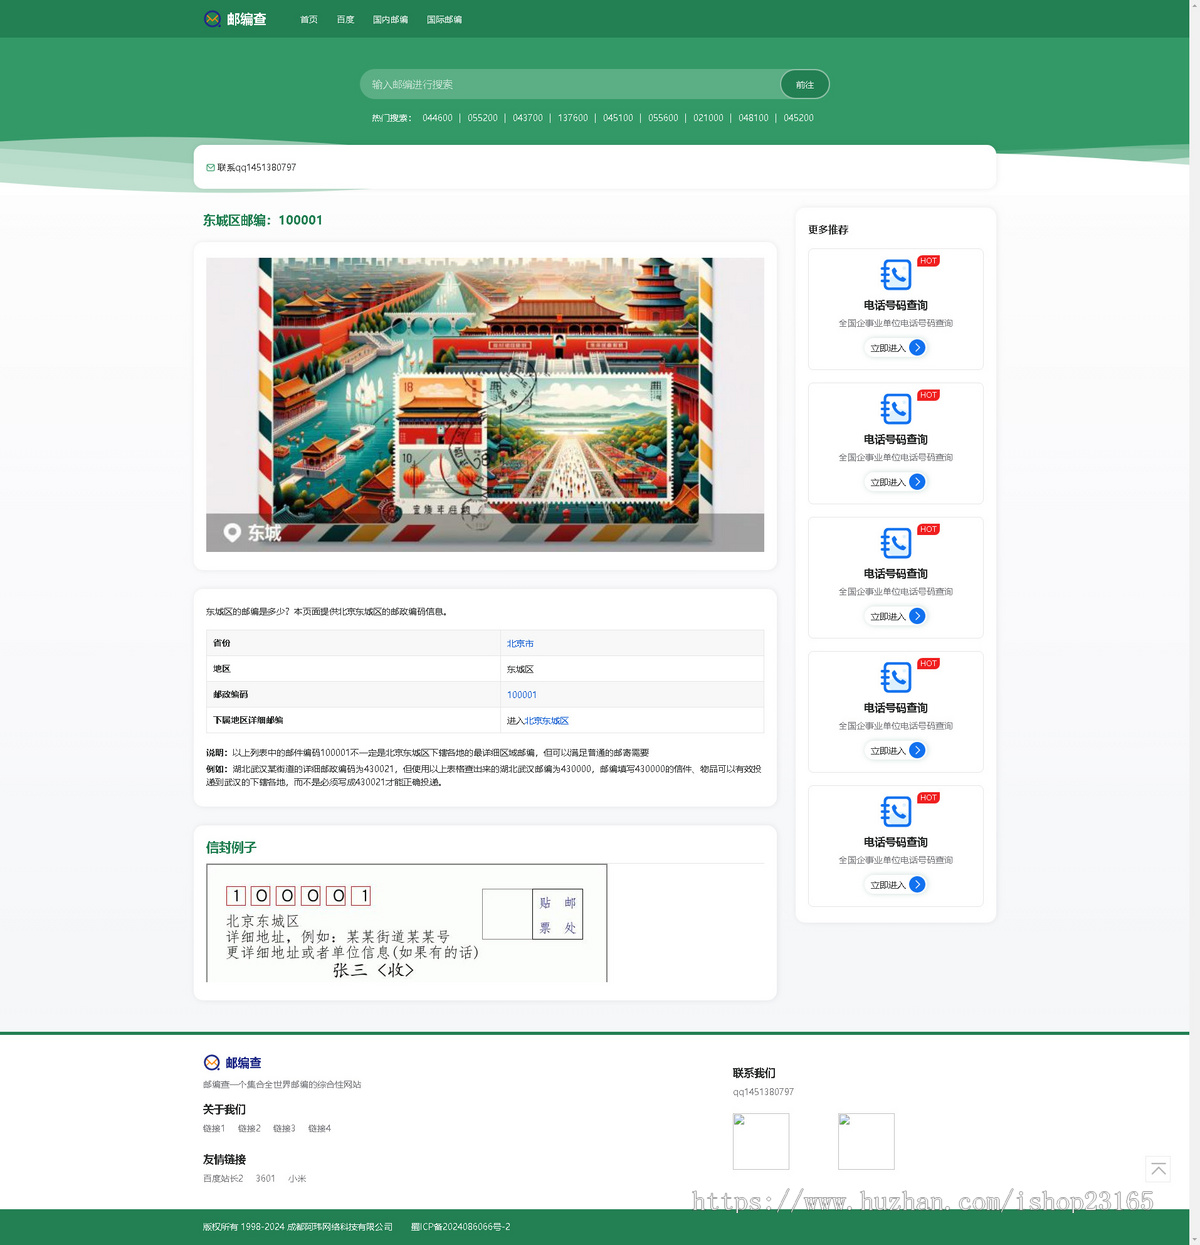Select hot search 043700
This screenshot has width=1200, height=1245.
(528, 118)
